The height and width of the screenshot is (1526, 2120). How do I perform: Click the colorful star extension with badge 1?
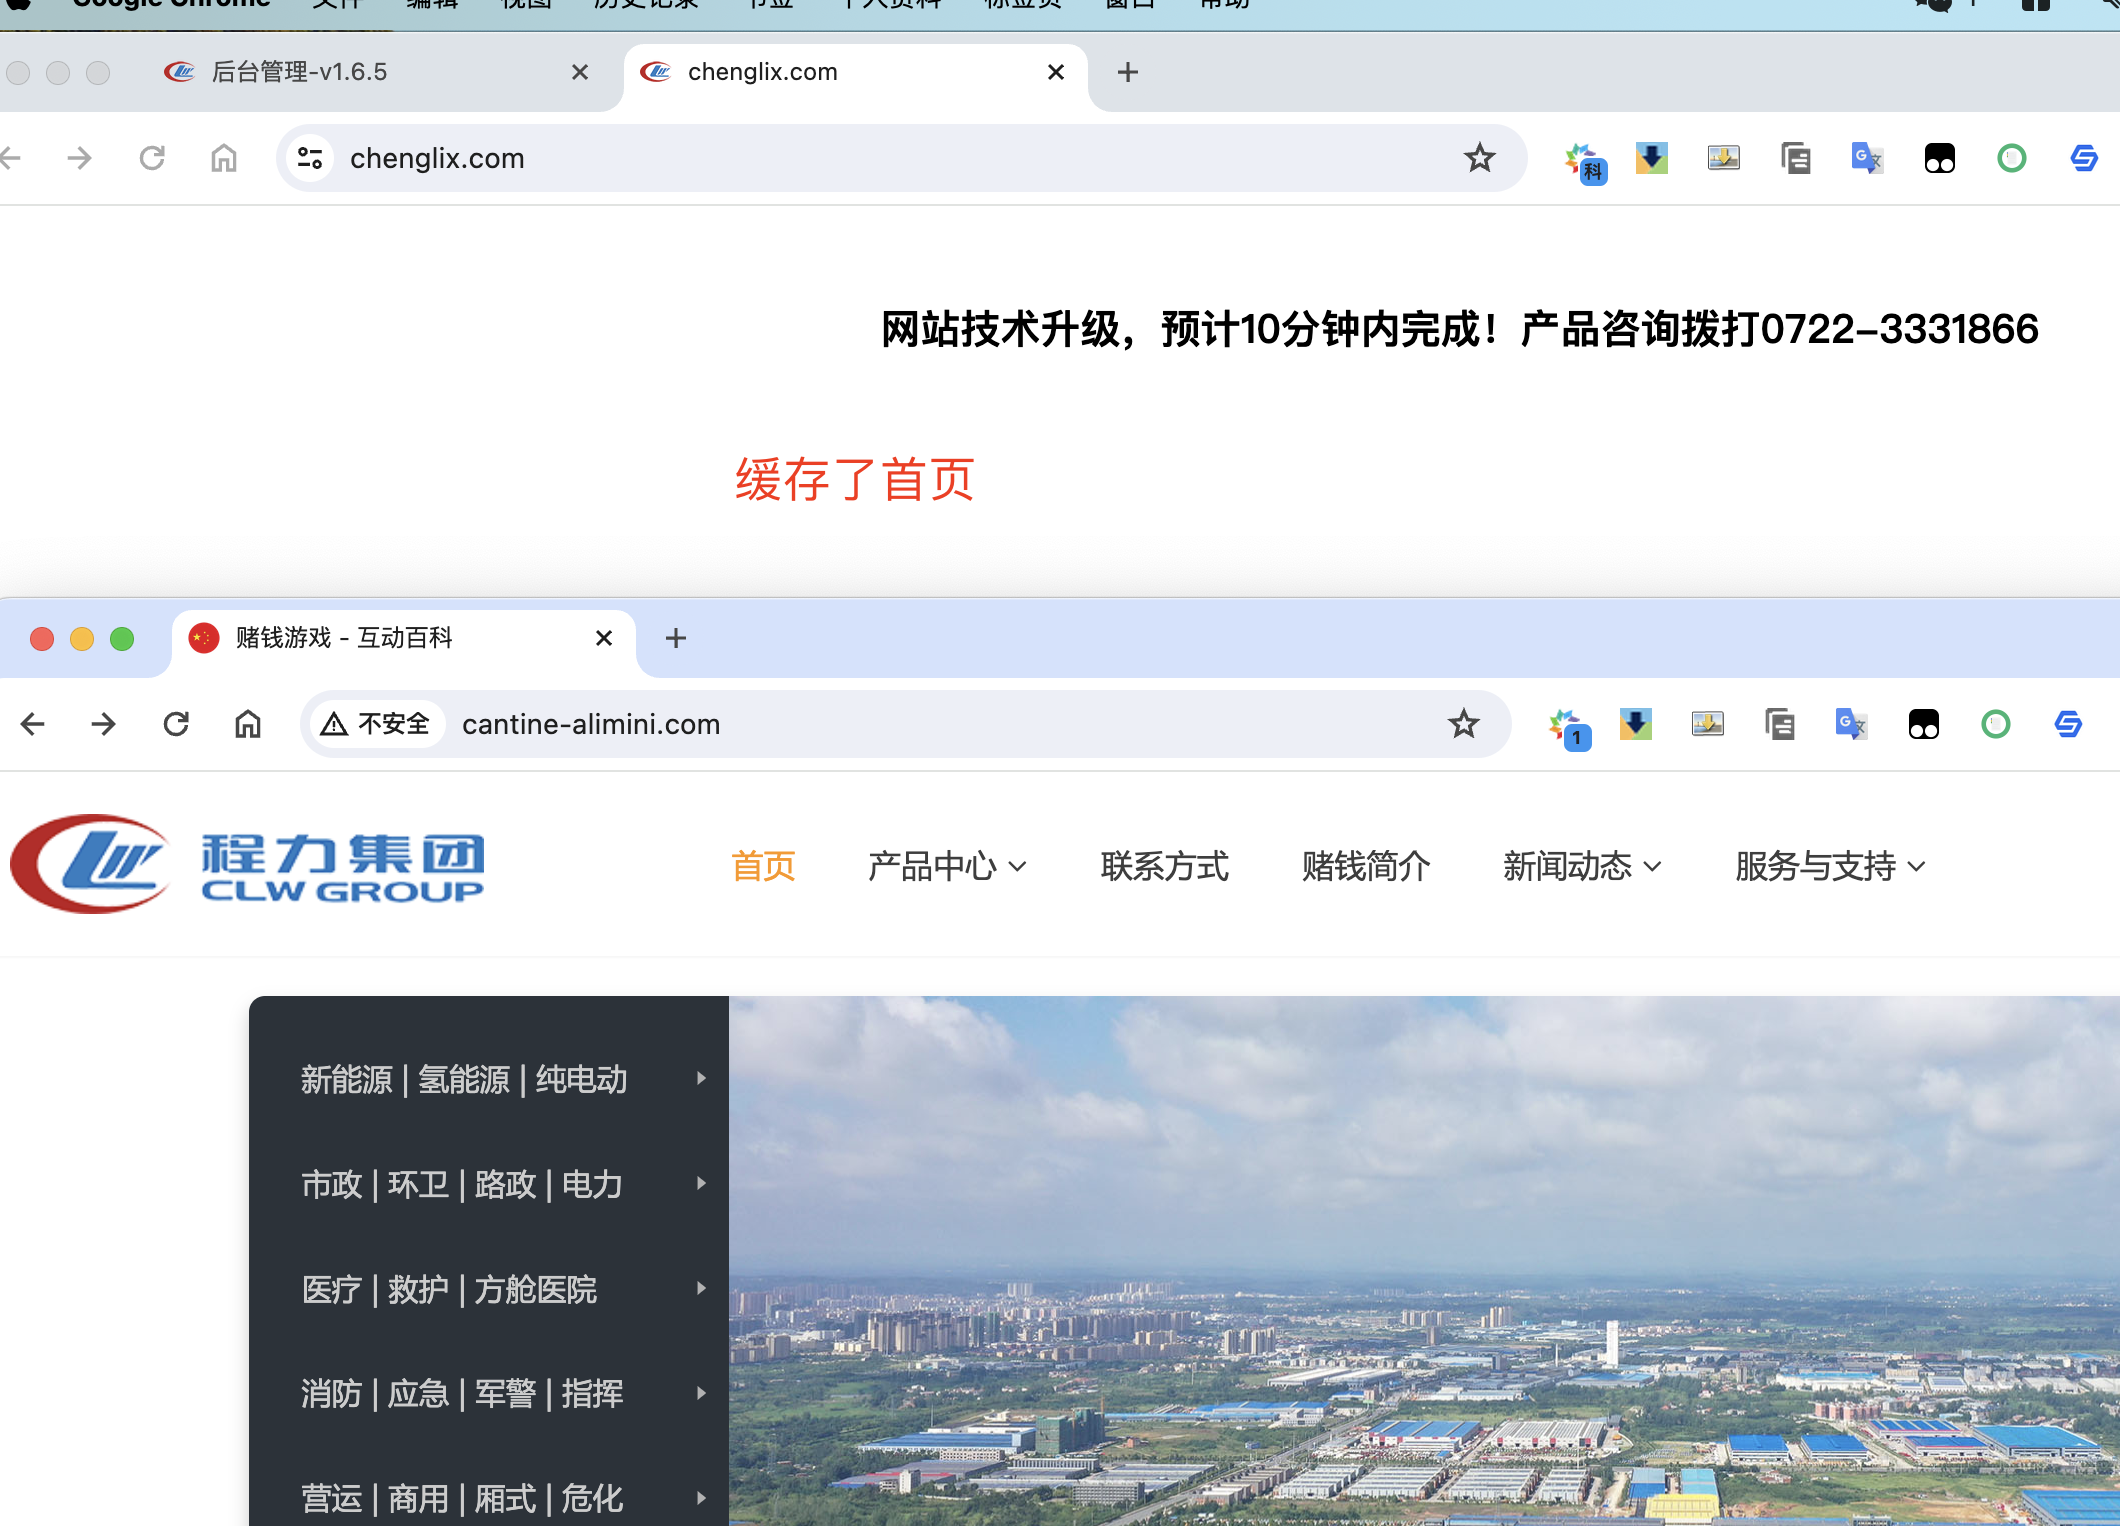pyautogui.click(x=1568, y=724)
